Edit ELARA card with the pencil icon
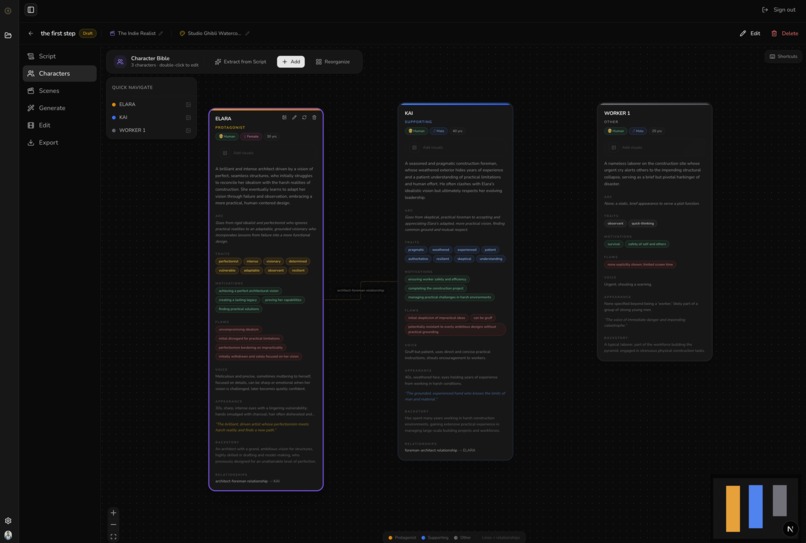 coord(294,118)
